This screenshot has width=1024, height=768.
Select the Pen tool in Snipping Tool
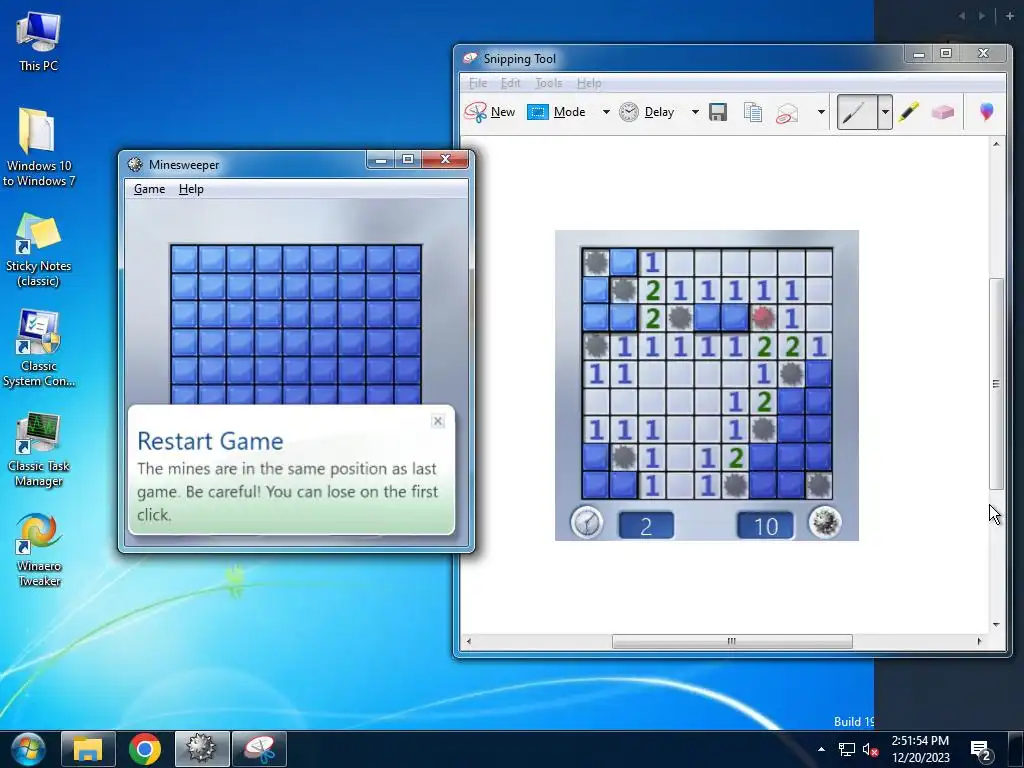[x=856, y=112]
